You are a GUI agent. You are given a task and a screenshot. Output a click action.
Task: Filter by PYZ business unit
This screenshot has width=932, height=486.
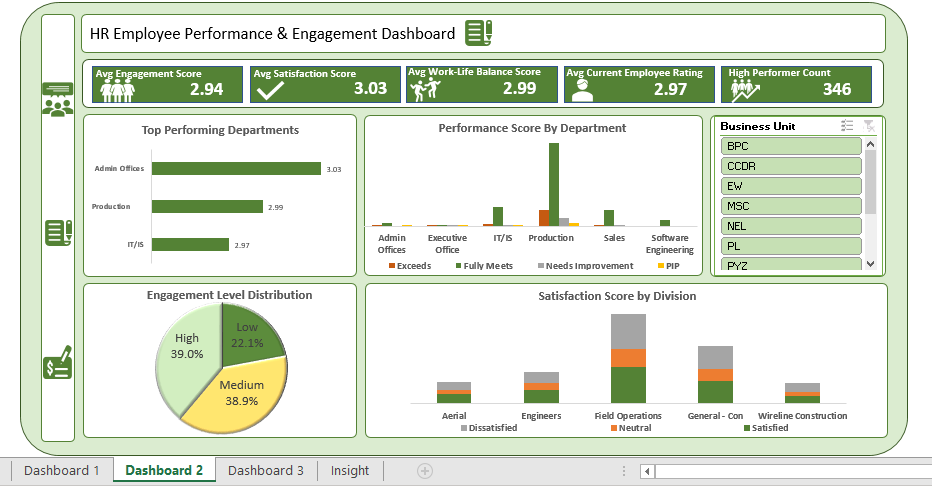coord(791,264)
